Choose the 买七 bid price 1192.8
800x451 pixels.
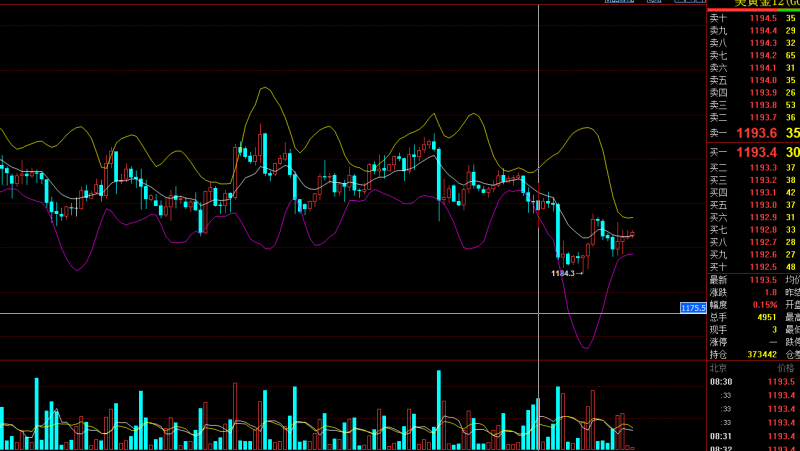click(763, 230)
